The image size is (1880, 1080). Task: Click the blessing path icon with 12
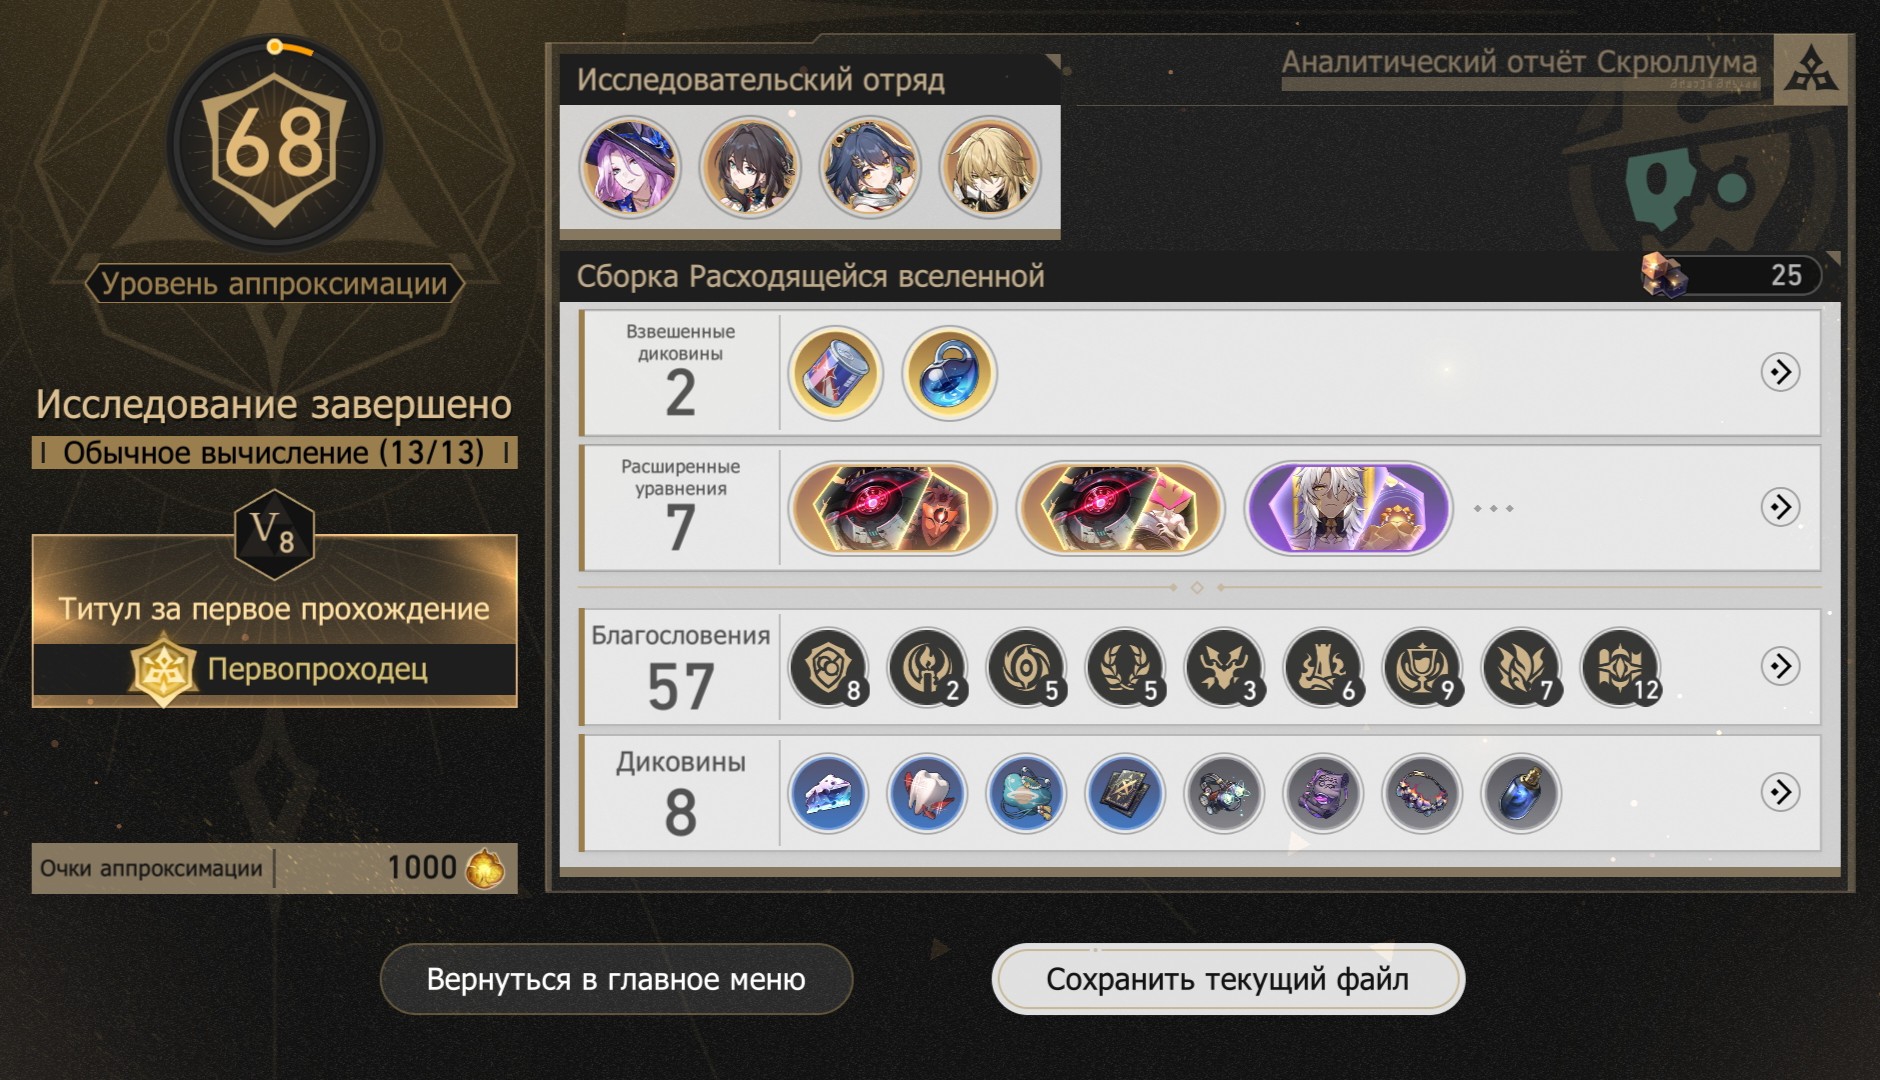pyautogui.click(x=1620, y=667)
